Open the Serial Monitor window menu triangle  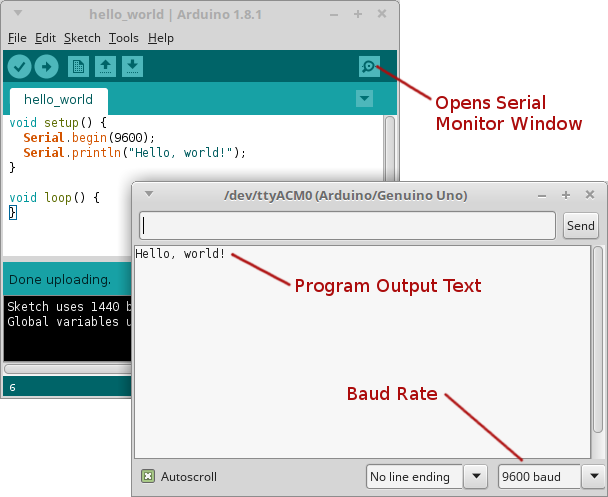click(x=149, y=194)
